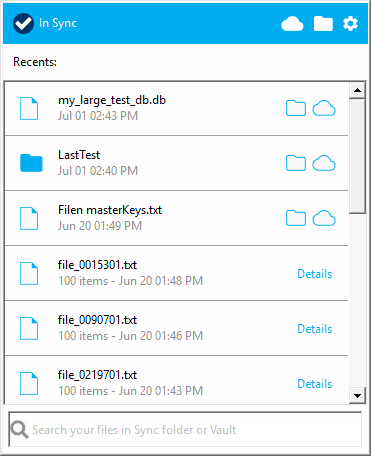Click the scrollbar down arrow
Image resolution: width=371 pixels, height=456 pixels.
pyautogui.click(x=357, y=396)
